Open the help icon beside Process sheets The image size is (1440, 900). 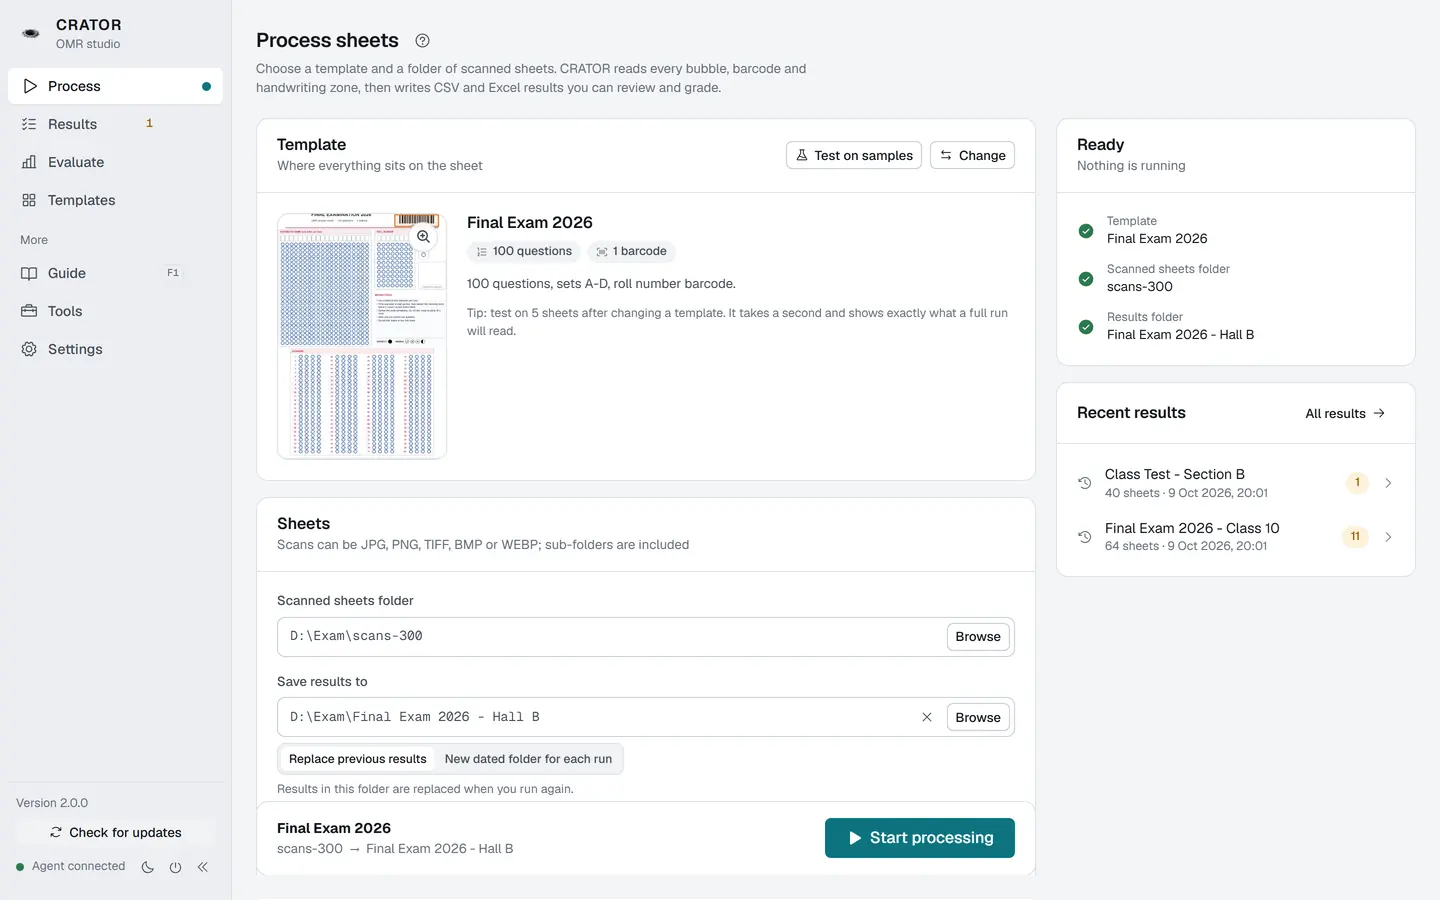(422, 41)
